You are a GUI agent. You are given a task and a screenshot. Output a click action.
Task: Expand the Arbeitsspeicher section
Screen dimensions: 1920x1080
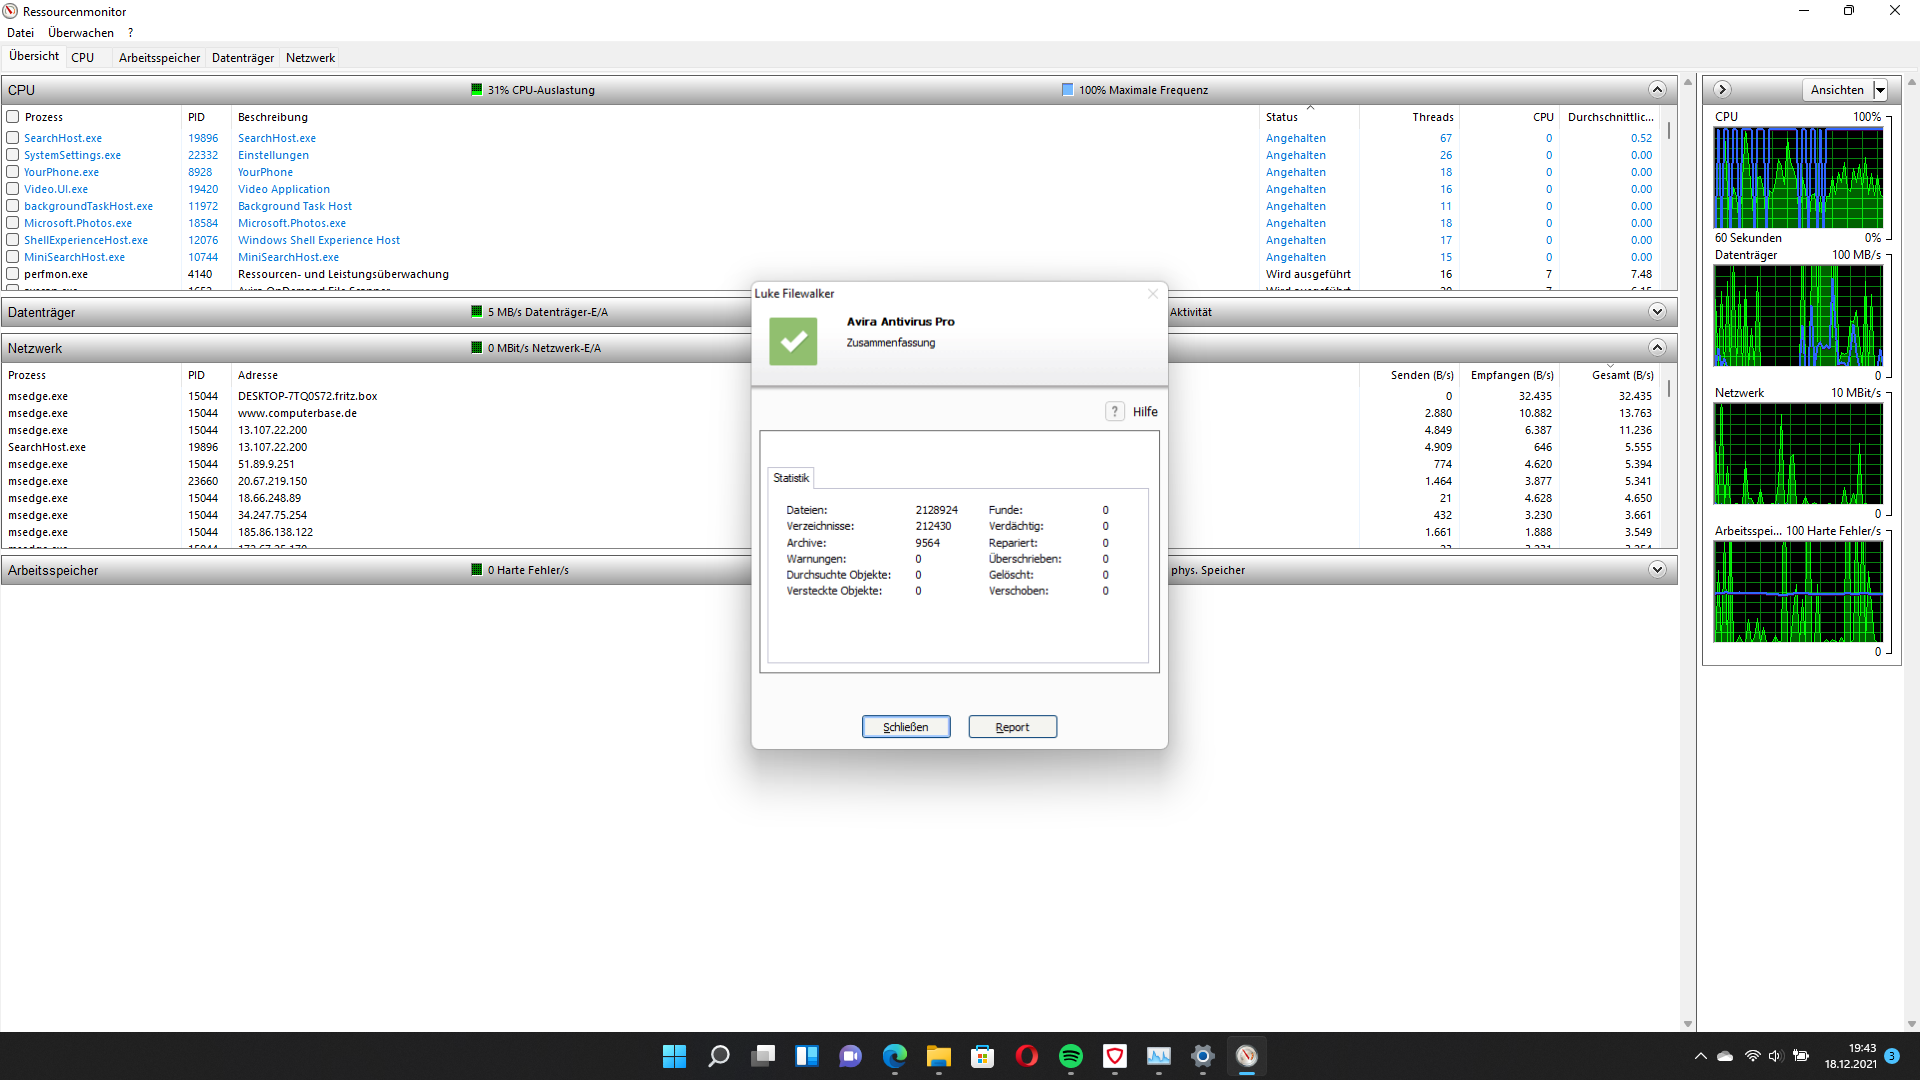point(1657,570)
